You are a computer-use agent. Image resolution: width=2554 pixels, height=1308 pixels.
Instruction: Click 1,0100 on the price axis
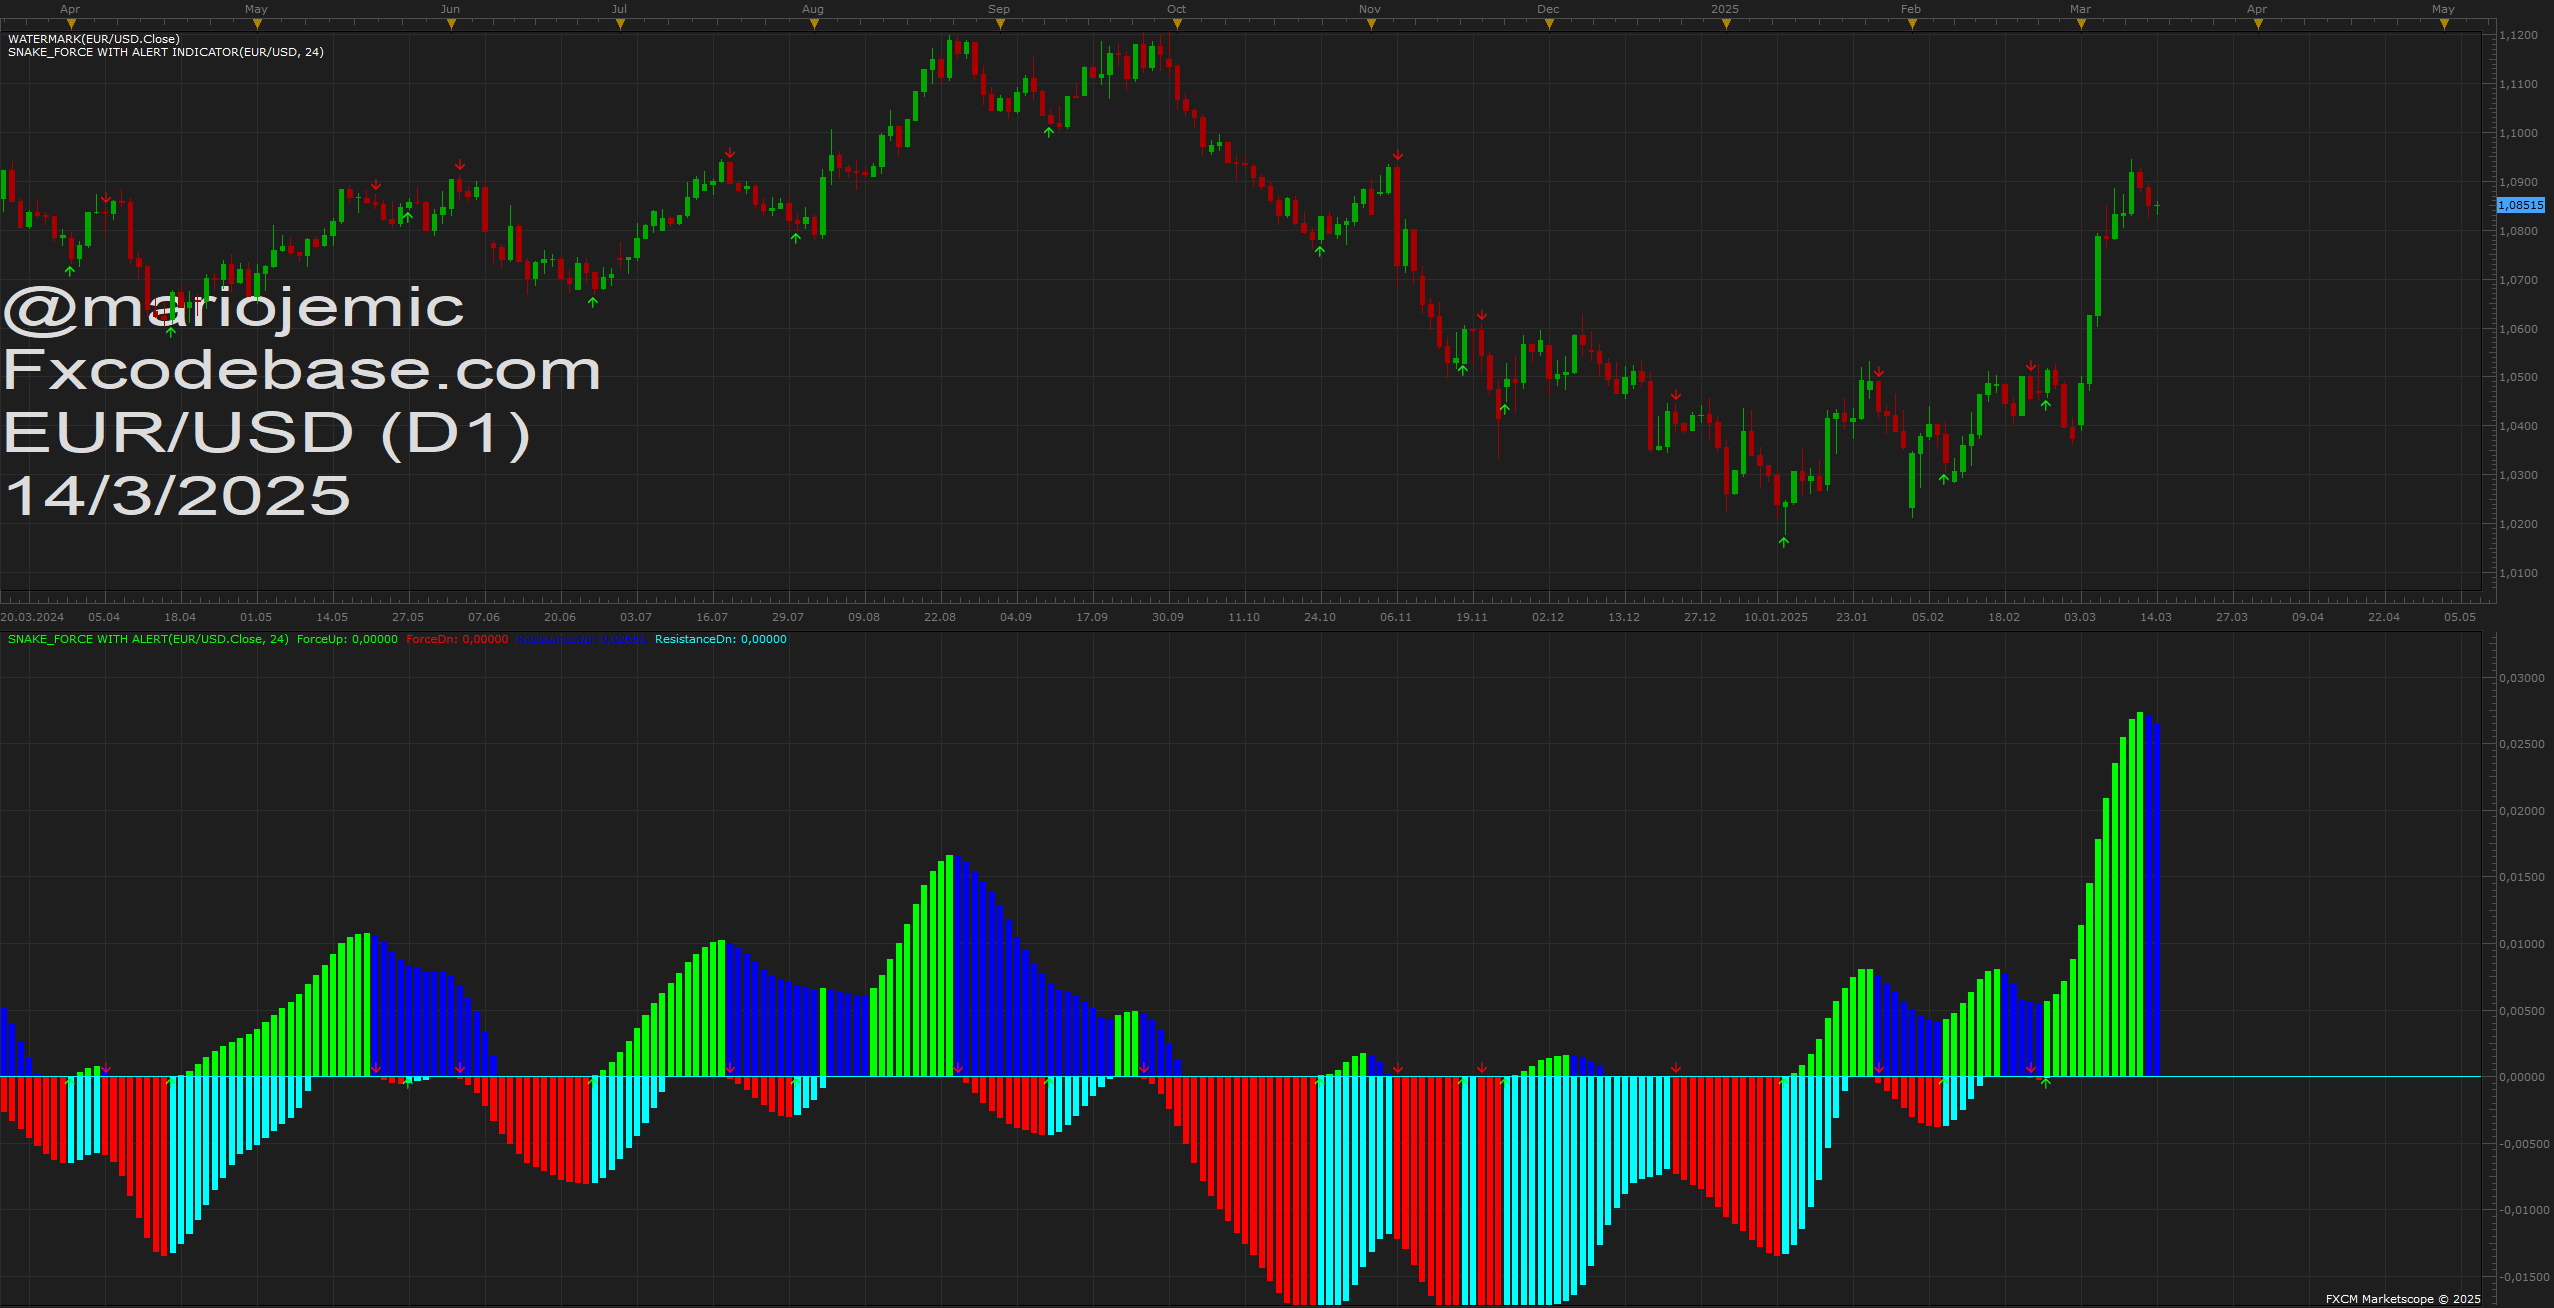tap(2518, 573)
